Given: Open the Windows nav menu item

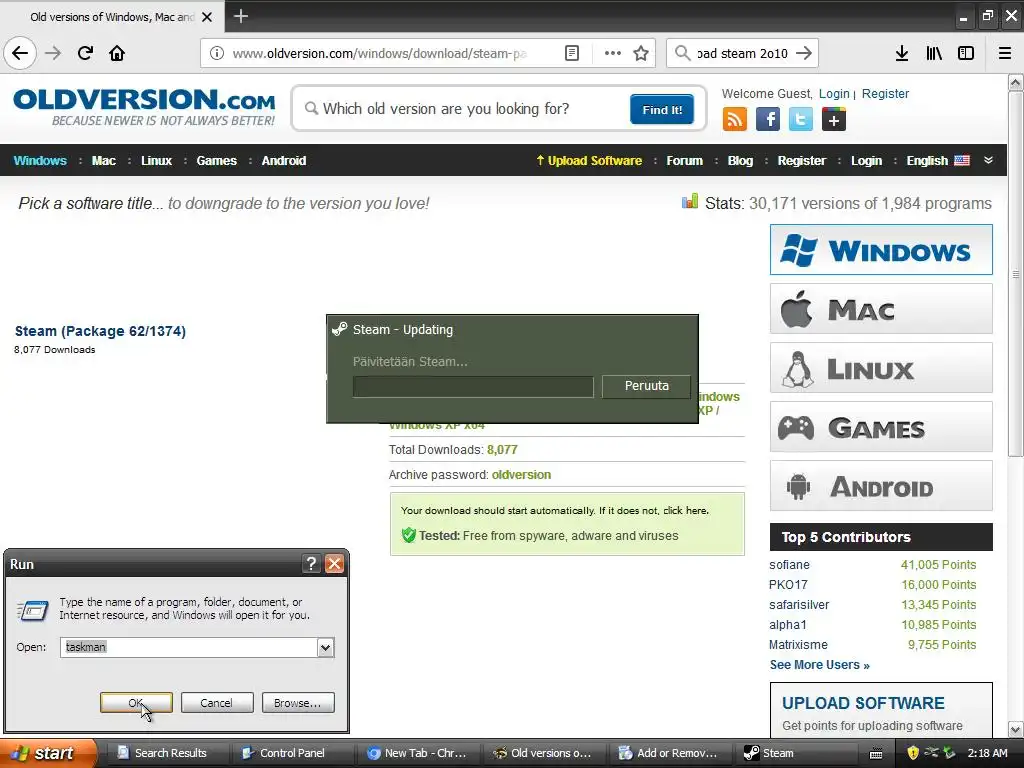Looking at the screenshot, I should click(x=40, y=161).
